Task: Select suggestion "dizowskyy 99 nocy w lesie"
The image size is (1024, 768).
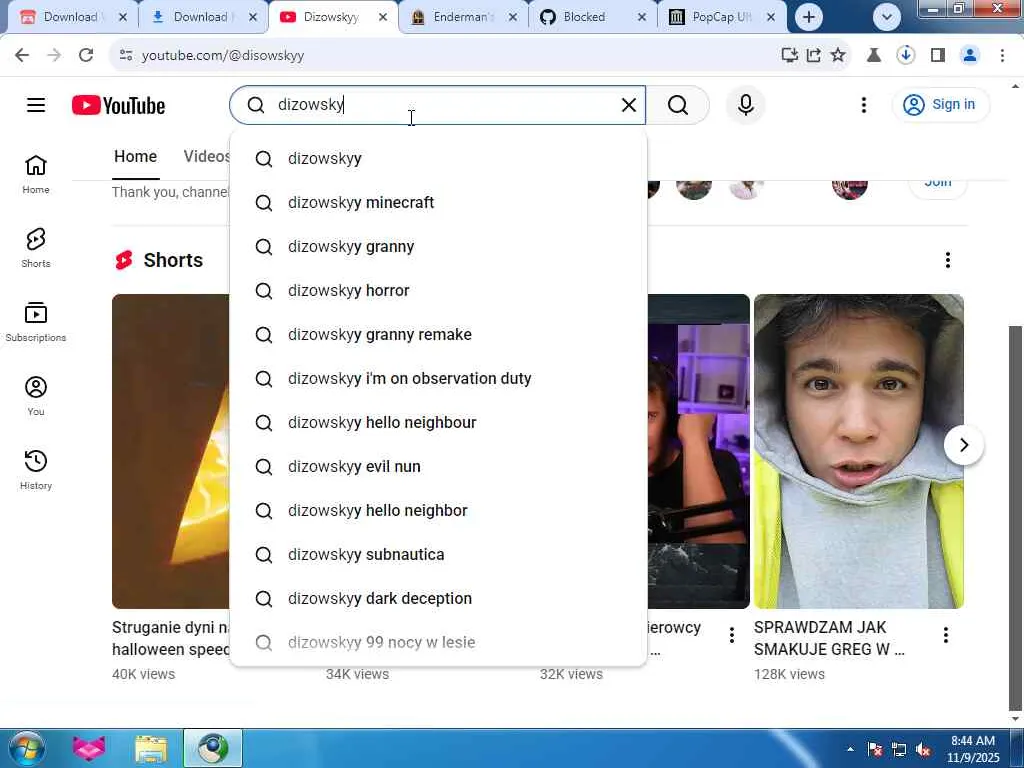Action: 438,642
